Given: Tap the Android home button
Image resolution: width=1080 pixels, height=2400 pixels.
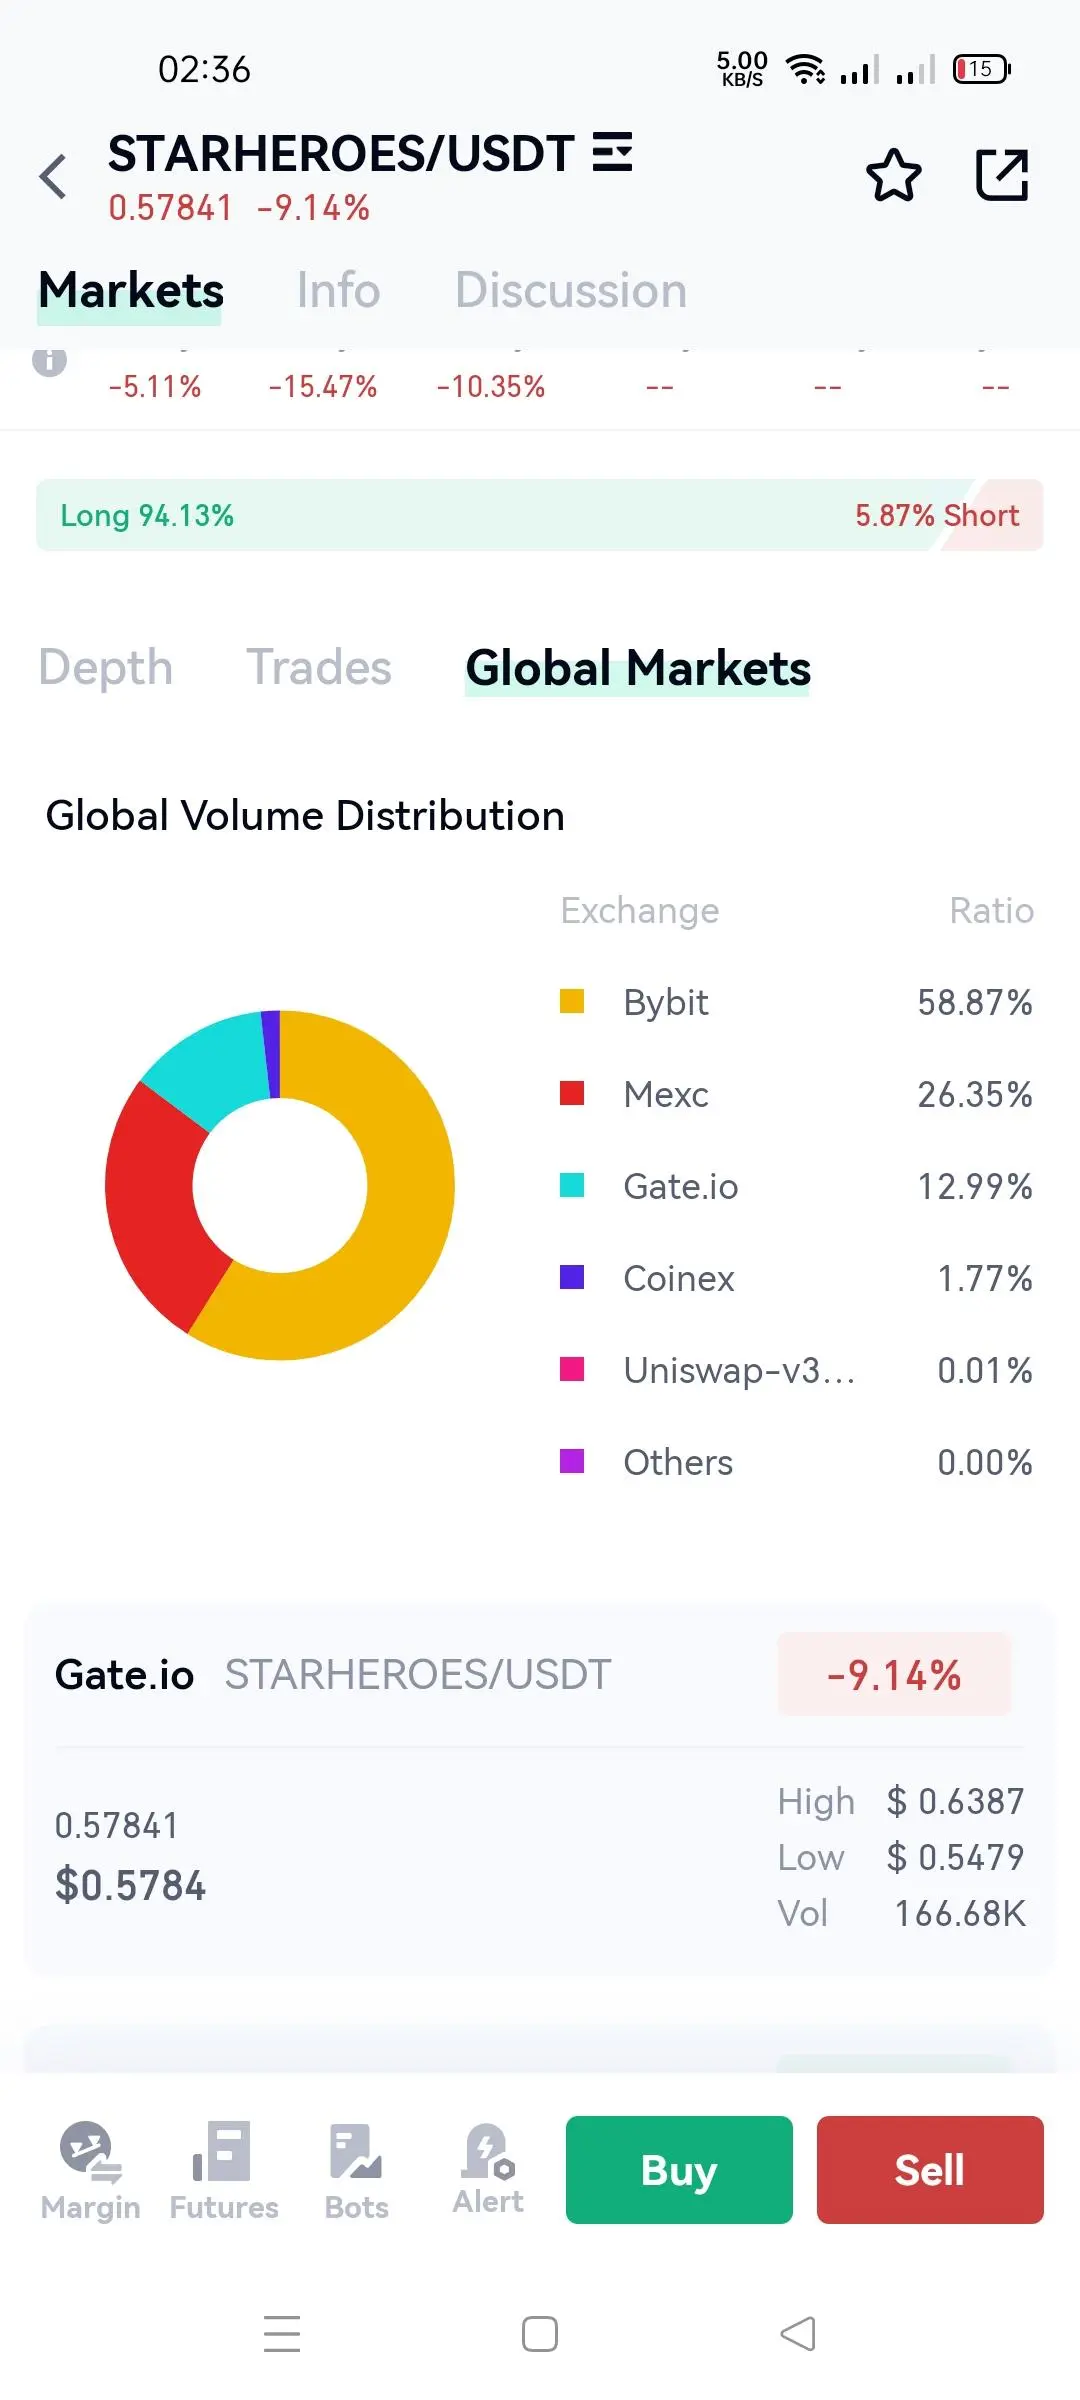Looking at the screenshot, I should click(x=540, y=2334).
